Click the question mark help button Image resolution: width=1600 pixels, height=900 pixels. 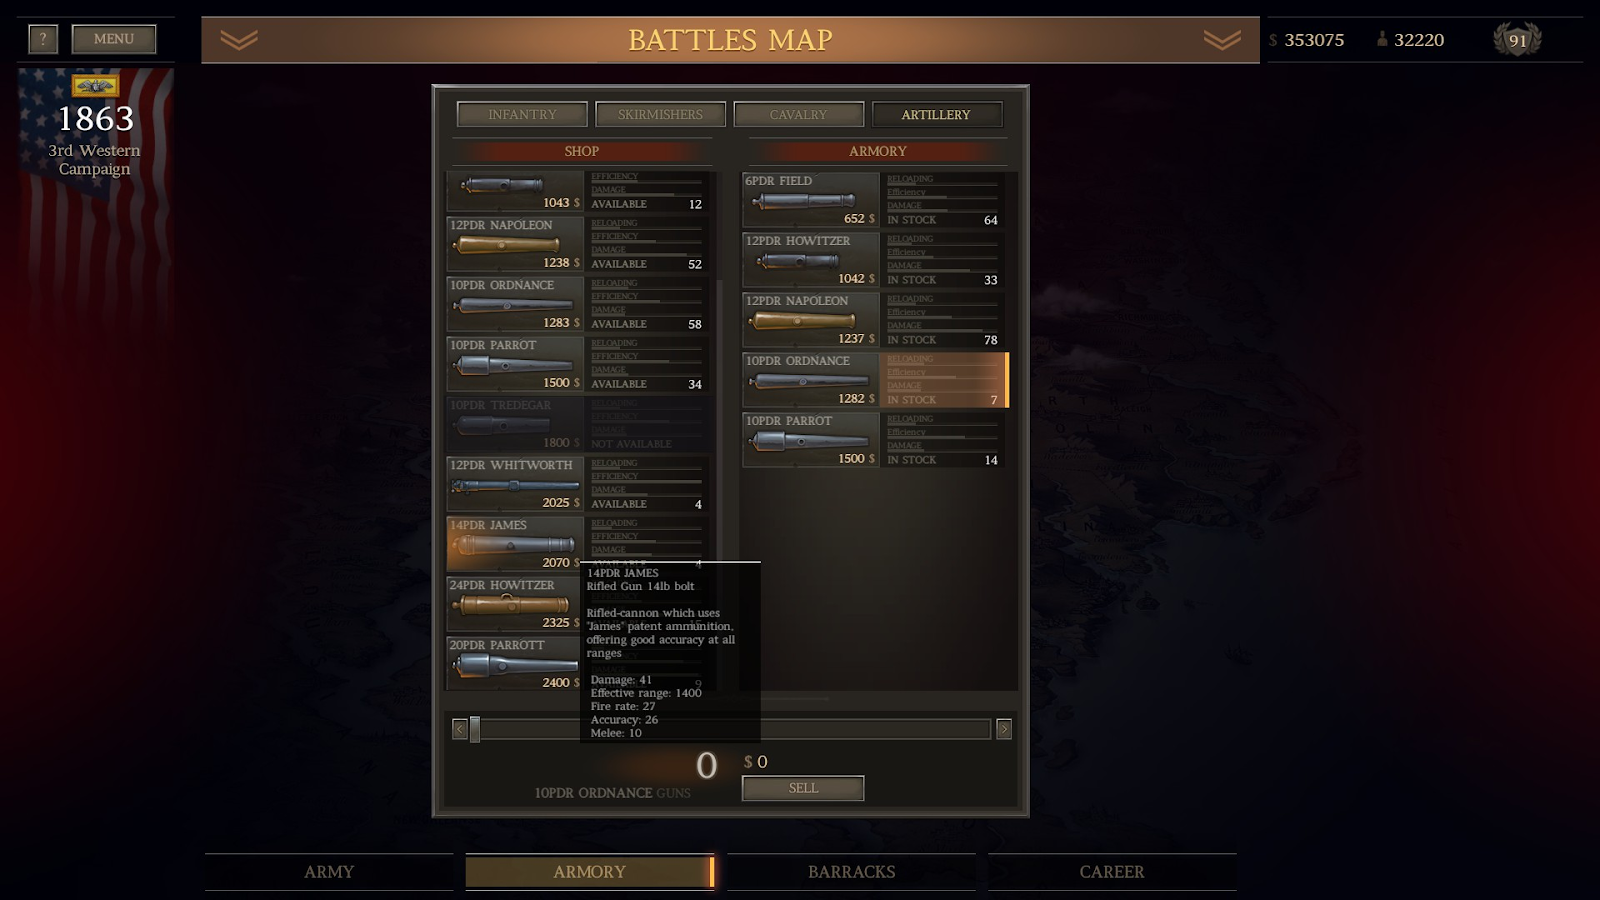(43, 39)
